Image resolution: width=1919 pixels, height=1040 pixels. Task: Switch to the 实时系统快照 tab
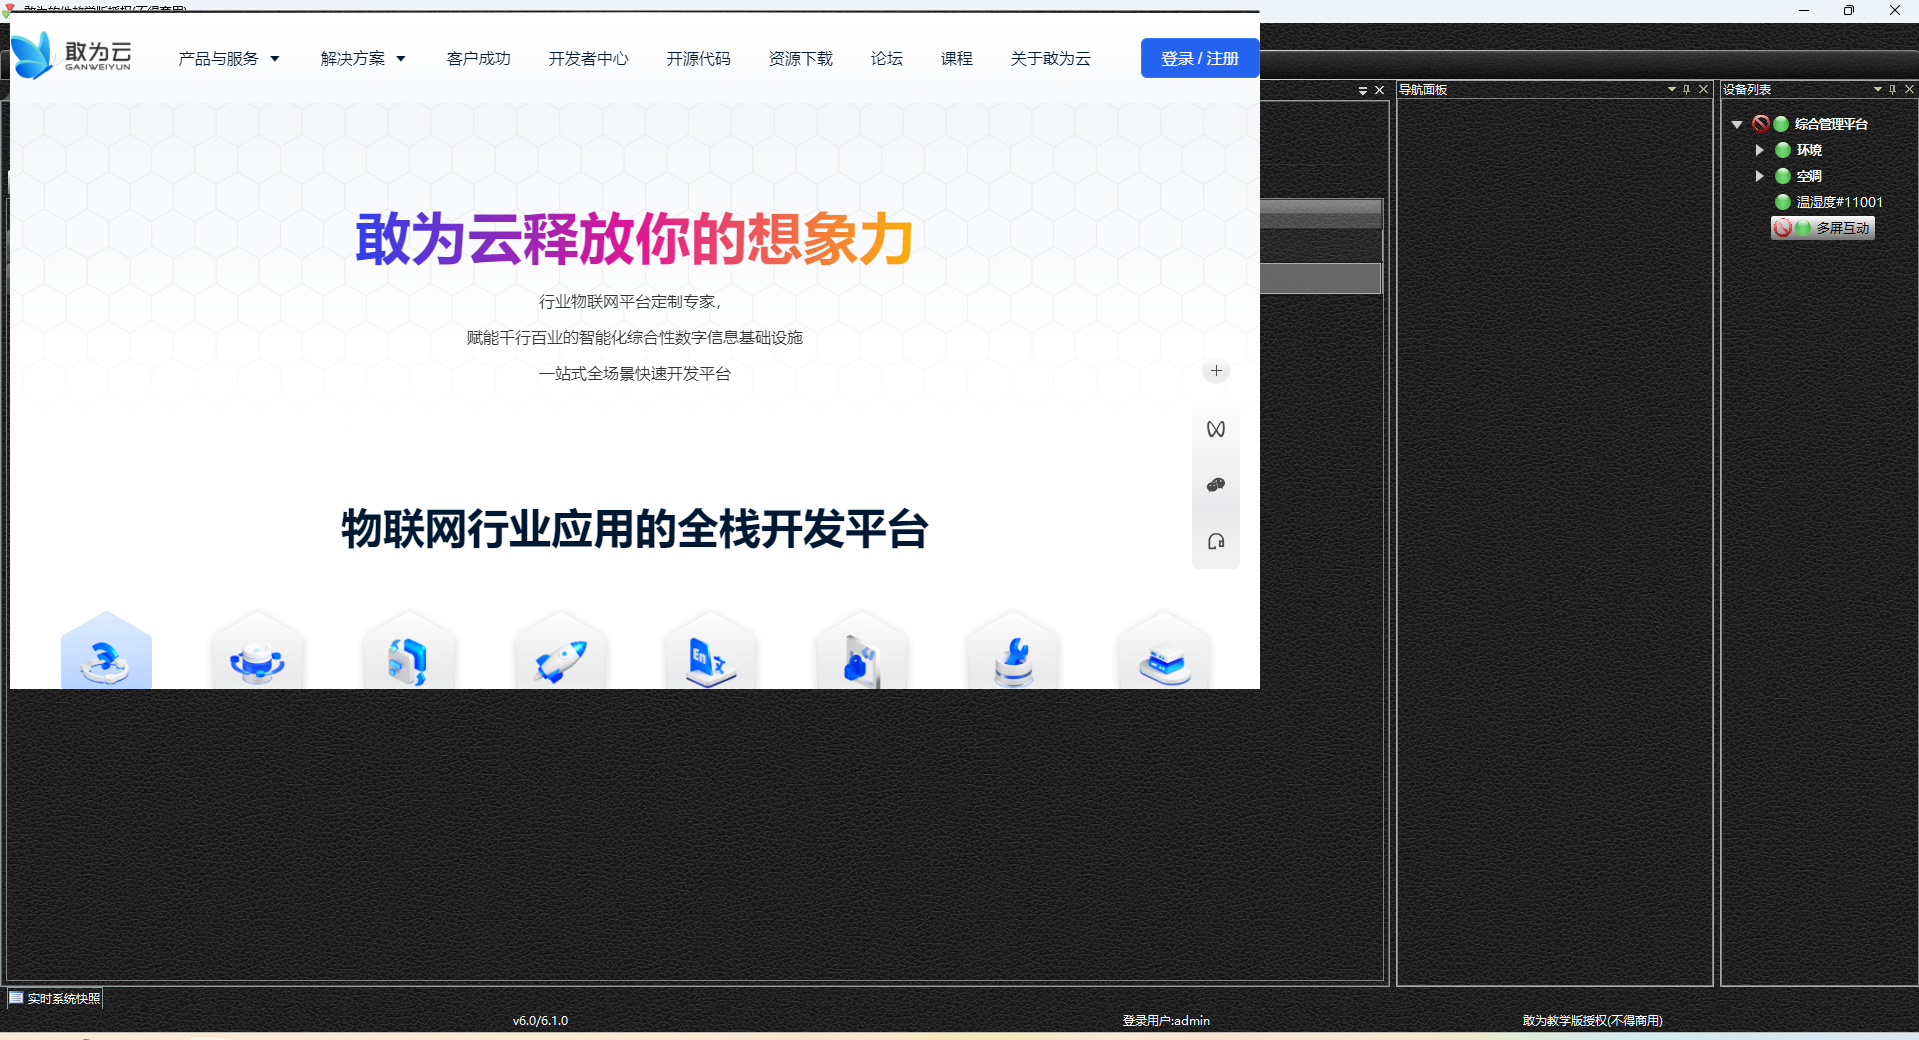pos(55,998)
